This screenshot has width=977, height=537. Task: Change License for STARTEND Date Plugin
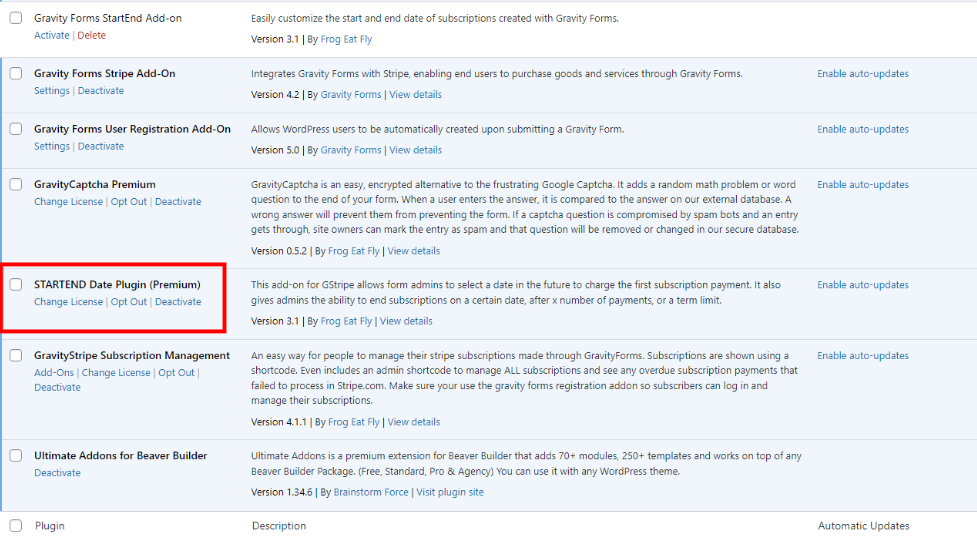point(69,302)
